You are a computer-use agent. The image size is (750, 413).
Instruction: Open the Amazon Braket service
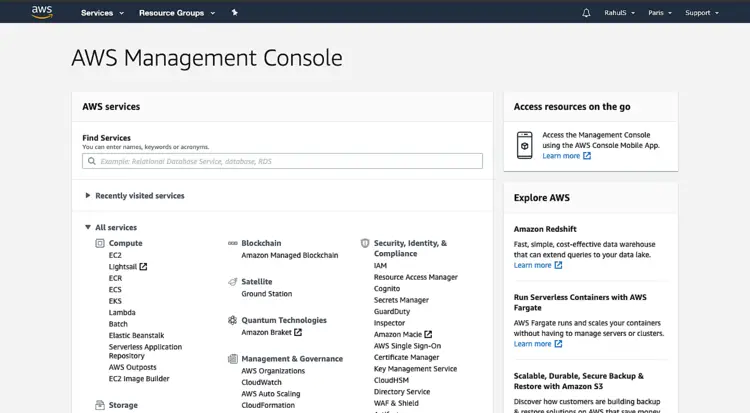(266, 332)
